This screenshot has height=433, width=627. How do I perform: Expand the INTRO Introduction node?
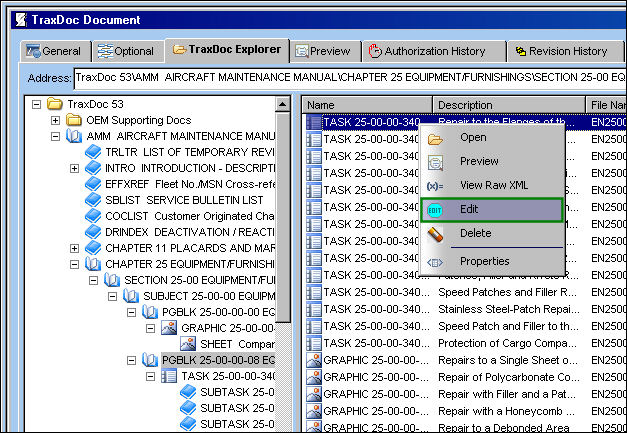point(74,168)
